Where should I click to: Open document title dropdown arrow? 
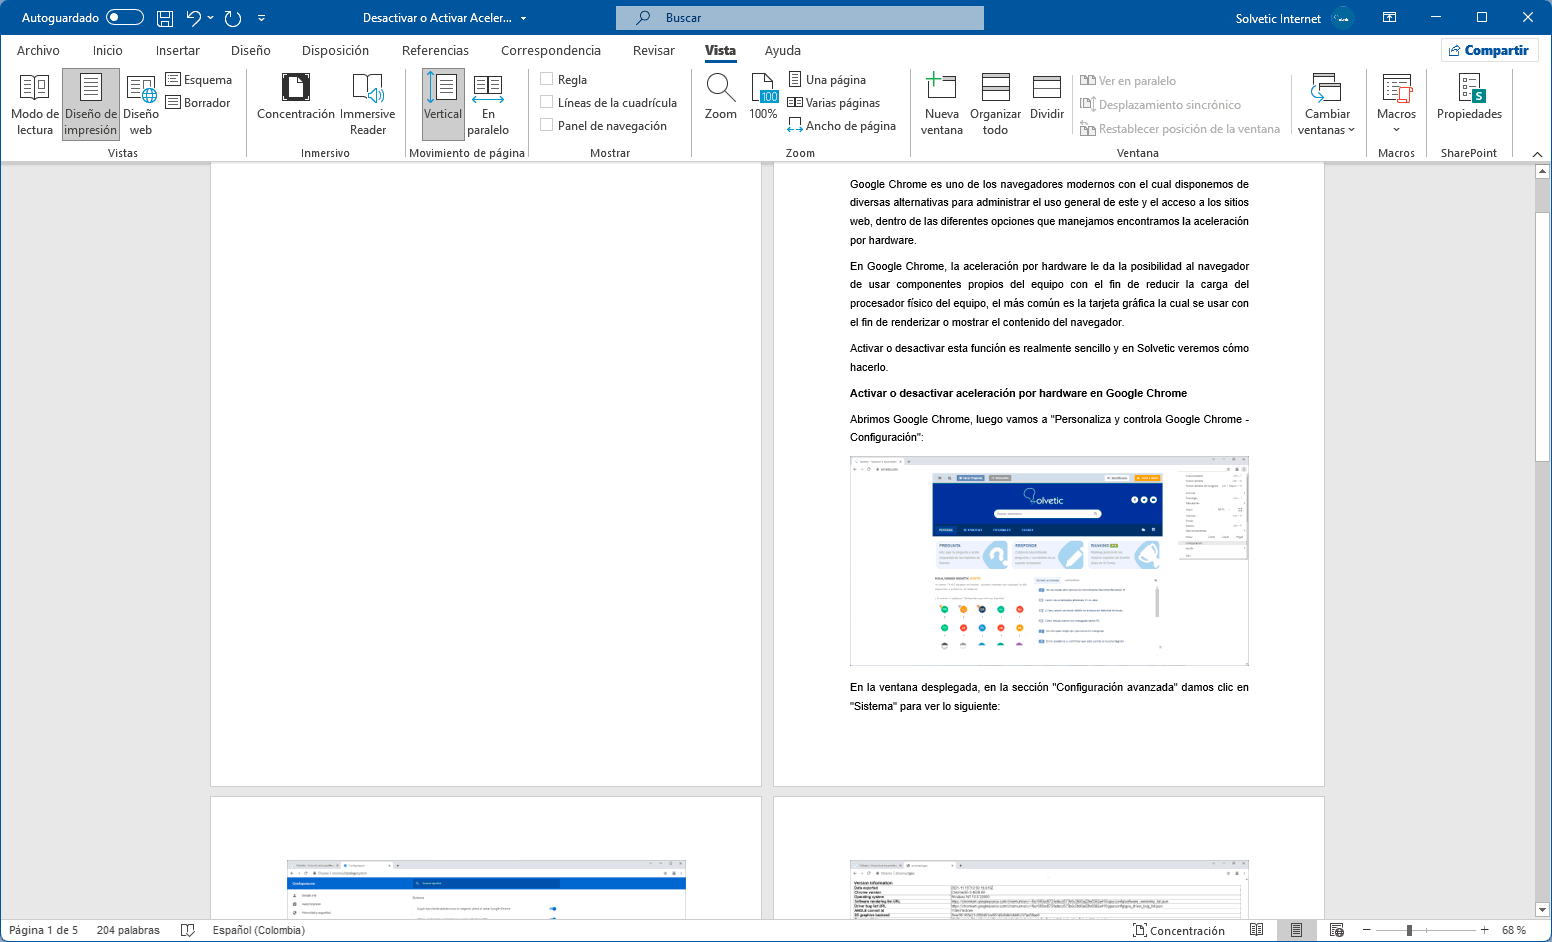click(523, 18)
